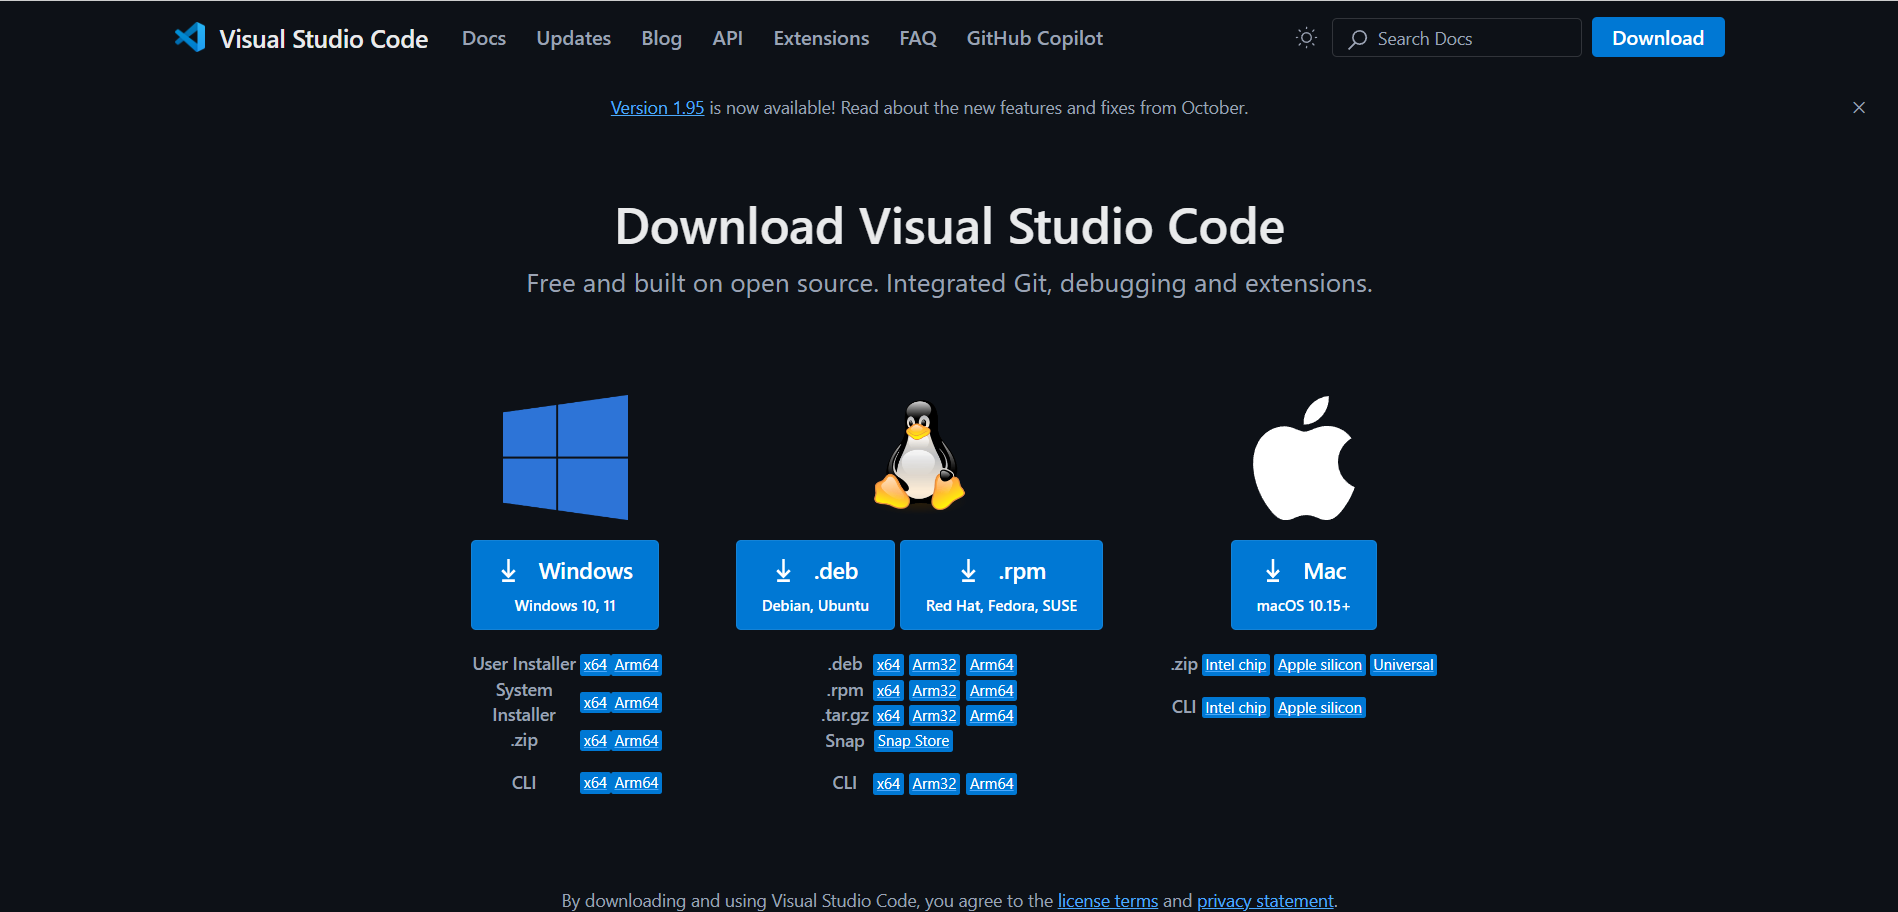Select Arm32 in the Linux .rpm row

(934, 691)
